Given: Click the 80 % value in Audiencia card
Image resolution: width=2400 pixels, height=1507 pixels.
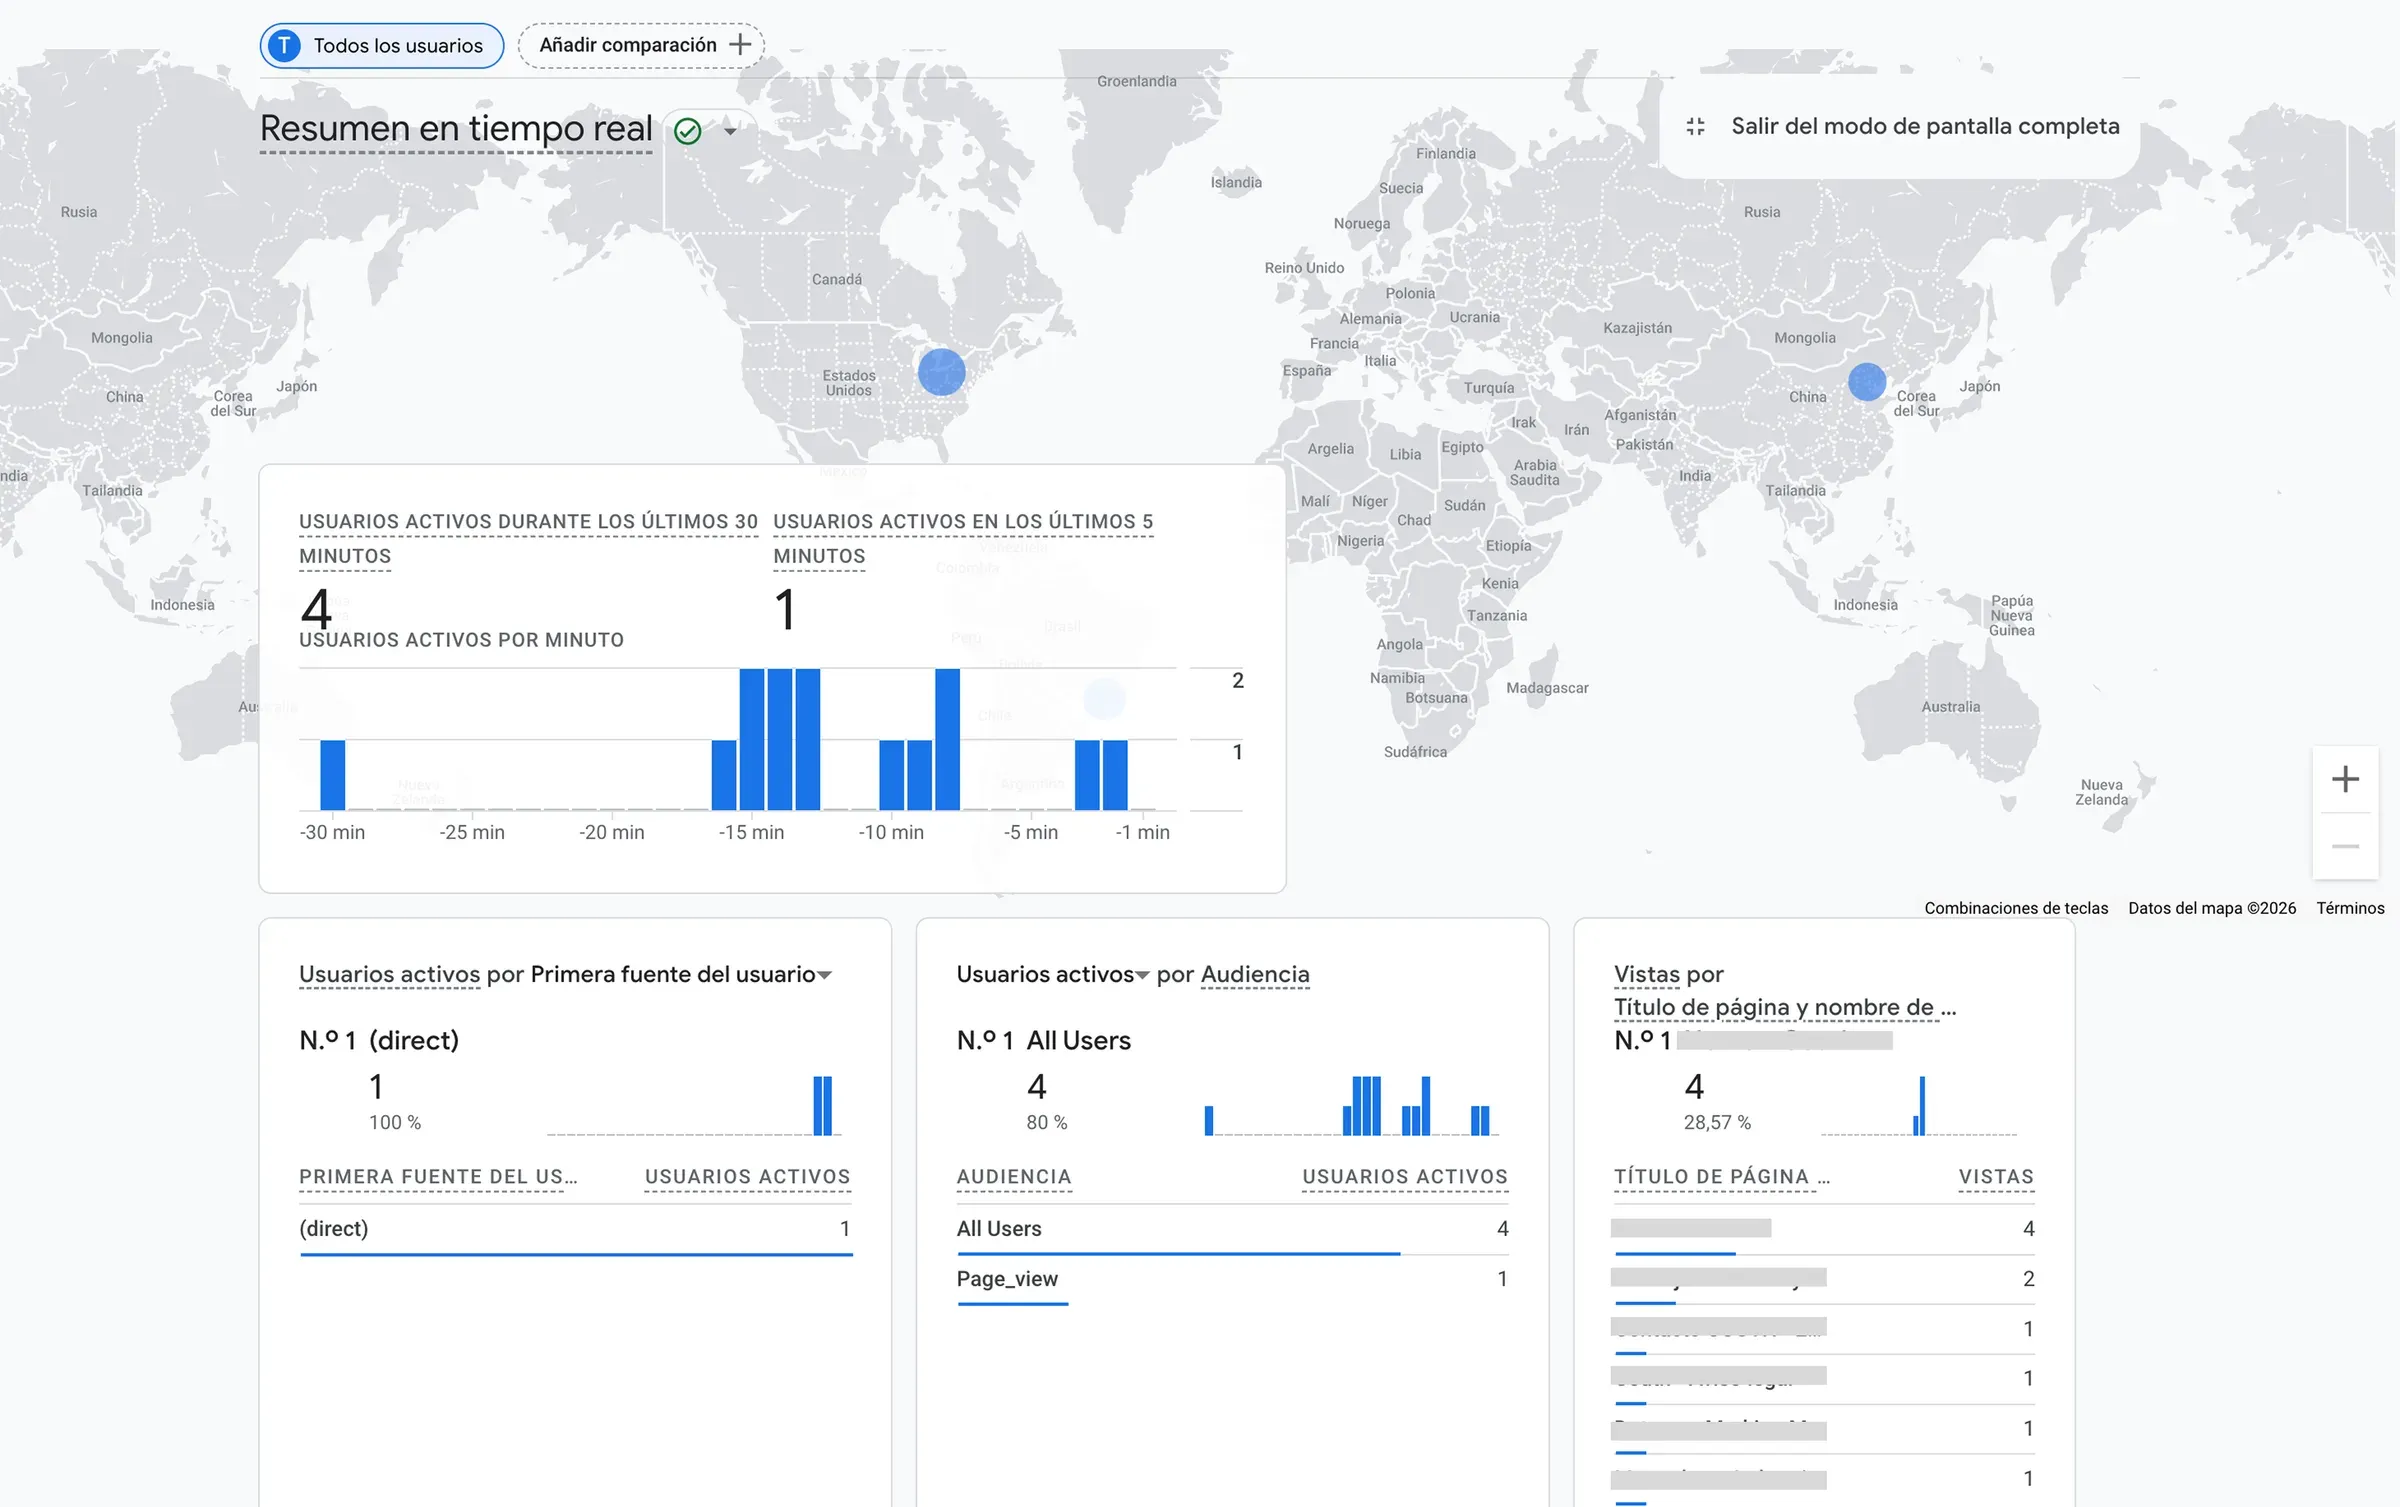Looking at the screenshot, I should click(1047, 1123).
